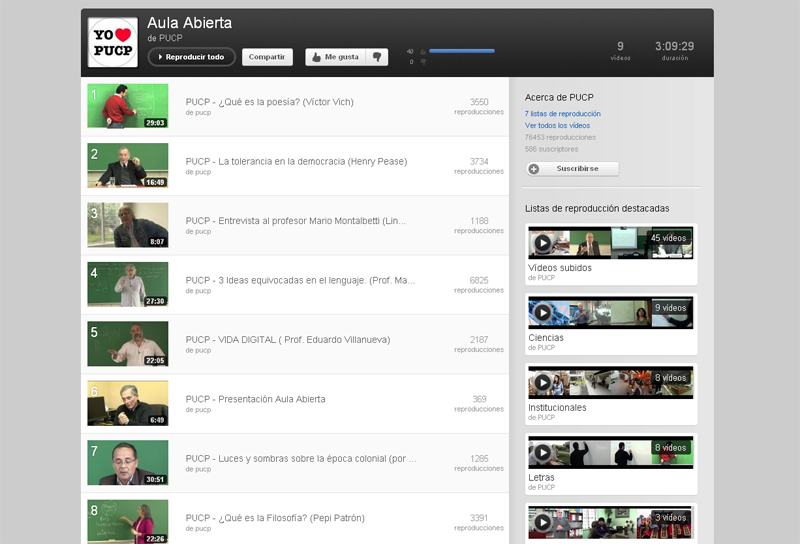Open thumbnail for Pepi Patrón video

coord(128,522)
